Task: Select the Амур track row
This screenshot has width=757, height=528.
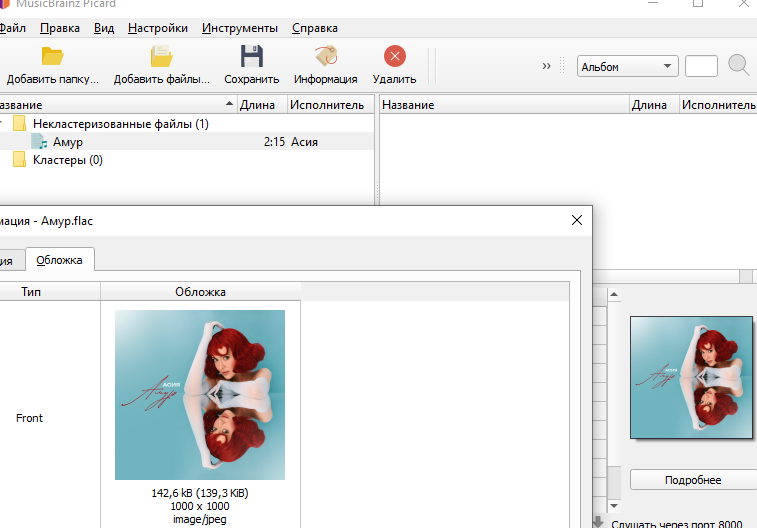Action: pos(187,141)
